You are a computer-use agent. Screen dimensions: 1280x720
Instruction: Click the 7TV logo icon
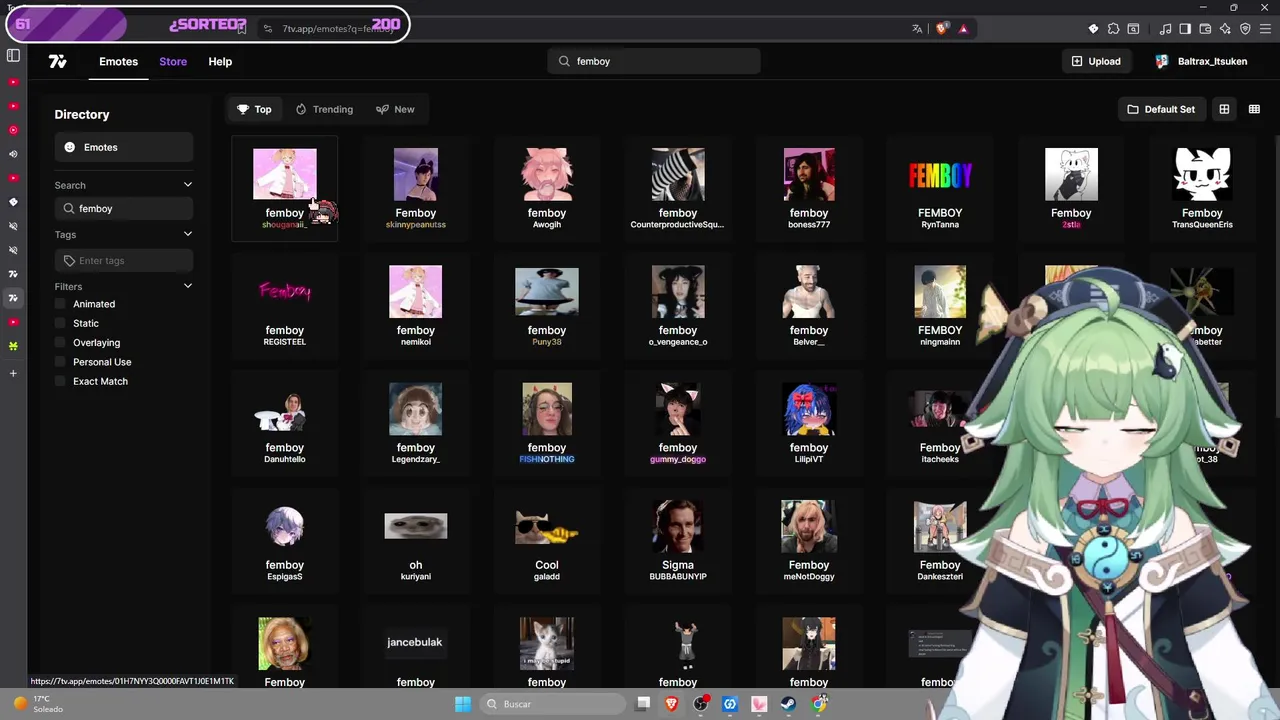pos(58,61)
